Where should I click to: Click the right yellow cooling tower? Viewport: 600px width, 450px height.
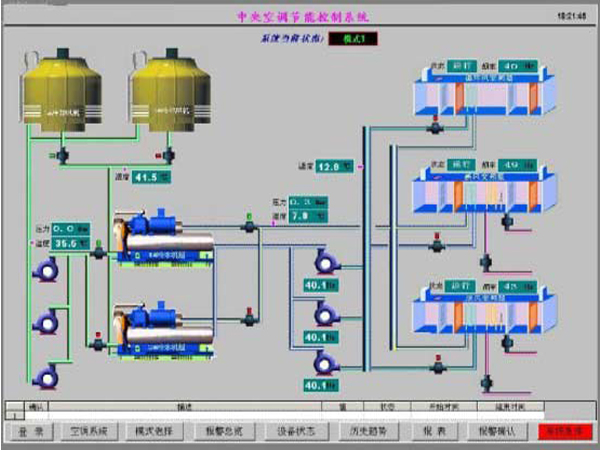coord(167,94)
